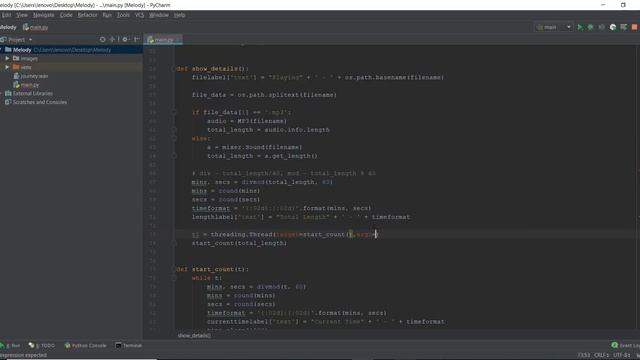Toggle fold marker at the if file_data line

174,112
